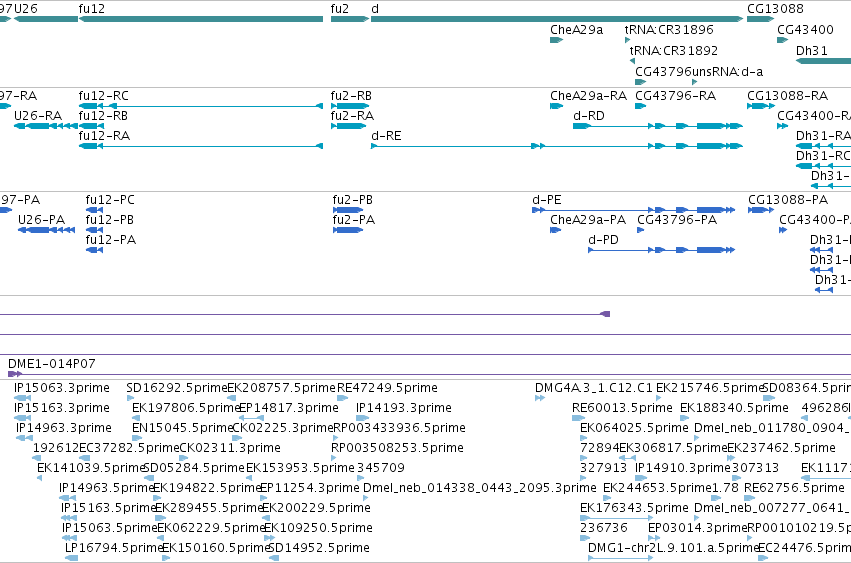851x563 pixels.
Task: Click the fu12-RC transcript label
Action: 104,96
